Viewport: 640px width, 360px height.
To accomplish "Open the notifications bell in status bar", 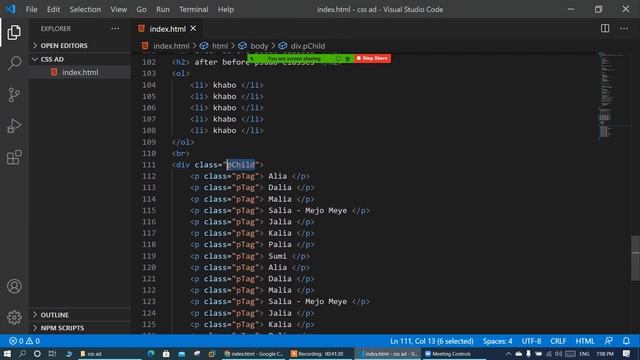I will (x=626, y=341).
